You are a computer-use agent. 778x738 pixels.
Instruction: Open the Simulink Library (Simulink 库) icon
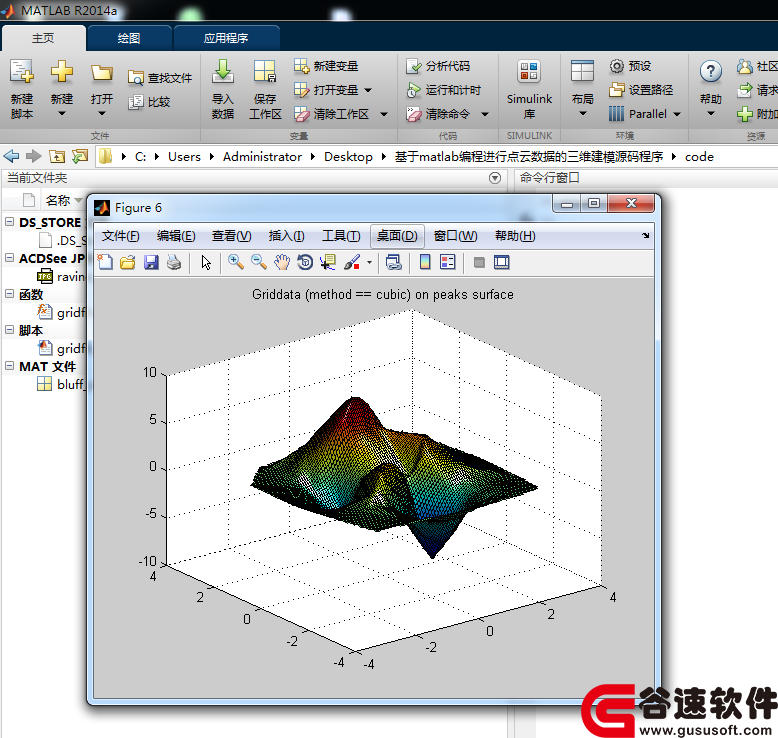(x=529, y=71)
